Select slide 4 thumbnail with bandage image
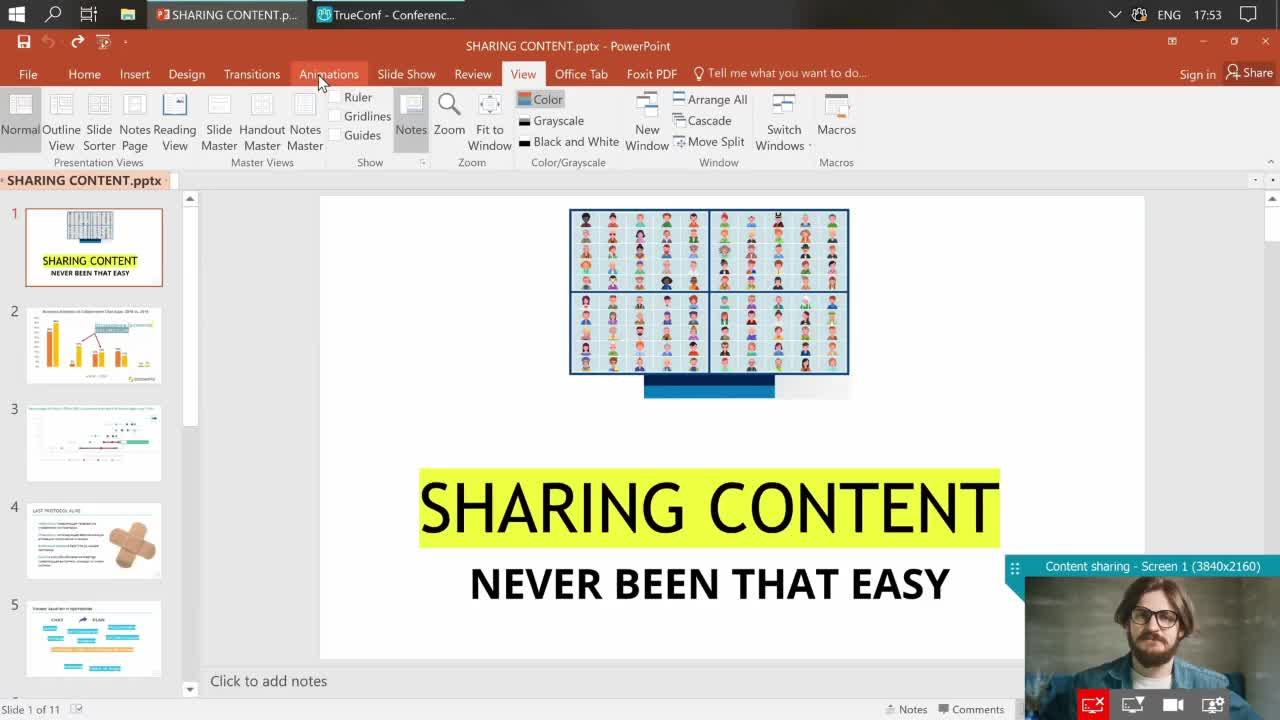Screen dimensions: 1280x720 coord(94,541)
